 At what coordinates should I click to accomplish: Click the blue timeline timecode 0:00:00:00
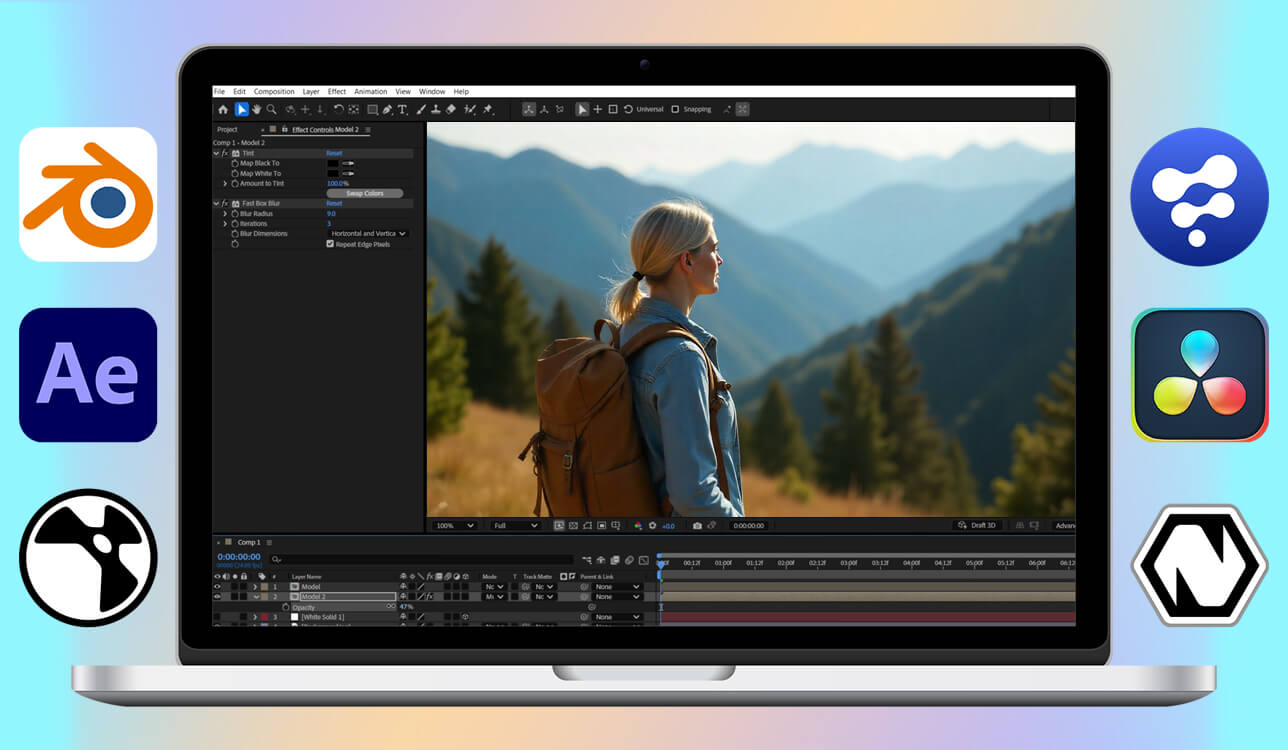point(239,557)
